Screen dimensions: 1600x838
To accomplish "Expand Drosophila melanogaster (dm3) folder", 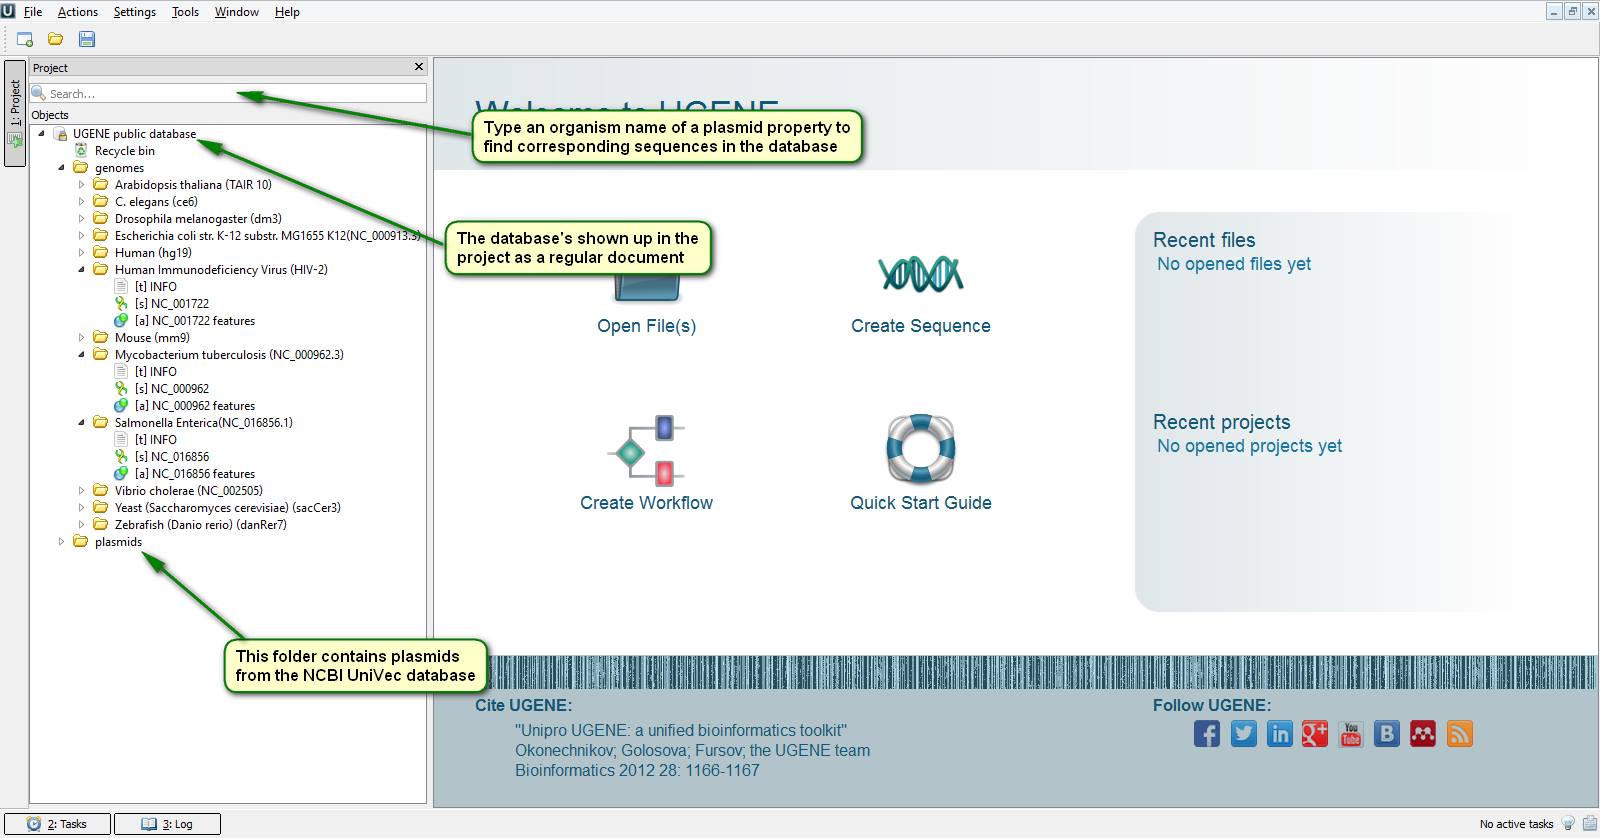I will pyautogui.click(x=81, y=219).
